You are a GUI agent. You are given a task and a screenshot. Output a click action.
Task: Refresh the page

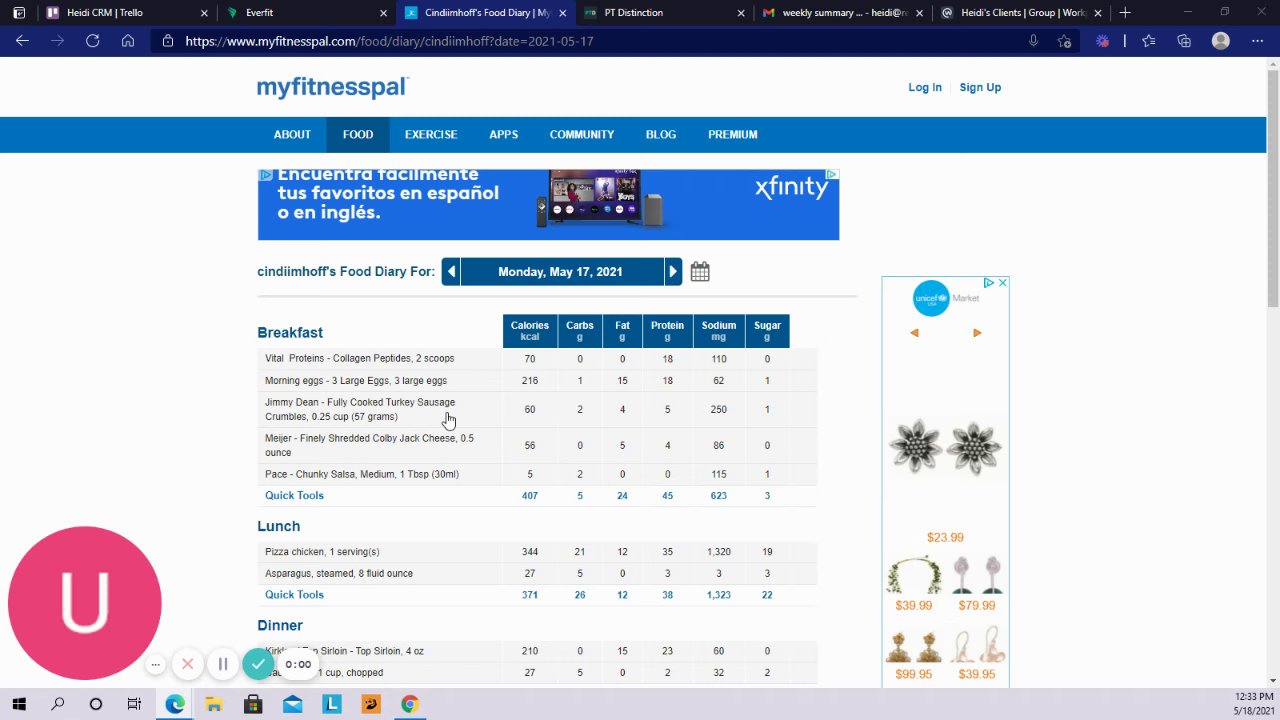pyautogui.click(x=92, y=41)
